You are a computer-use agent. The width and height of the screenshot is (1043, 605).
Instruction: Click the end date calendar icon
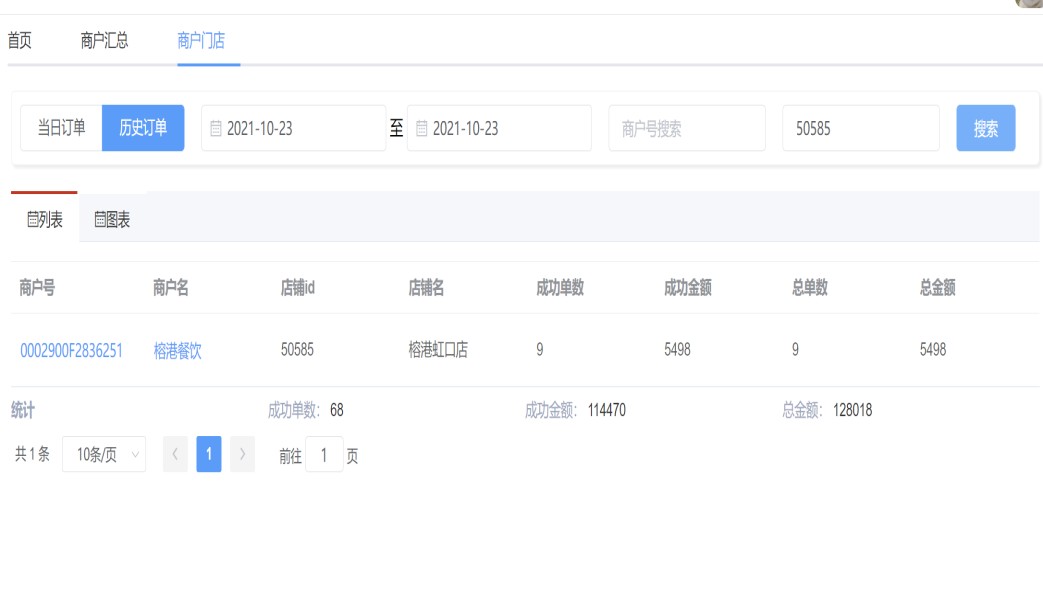(x=422, y=129)
